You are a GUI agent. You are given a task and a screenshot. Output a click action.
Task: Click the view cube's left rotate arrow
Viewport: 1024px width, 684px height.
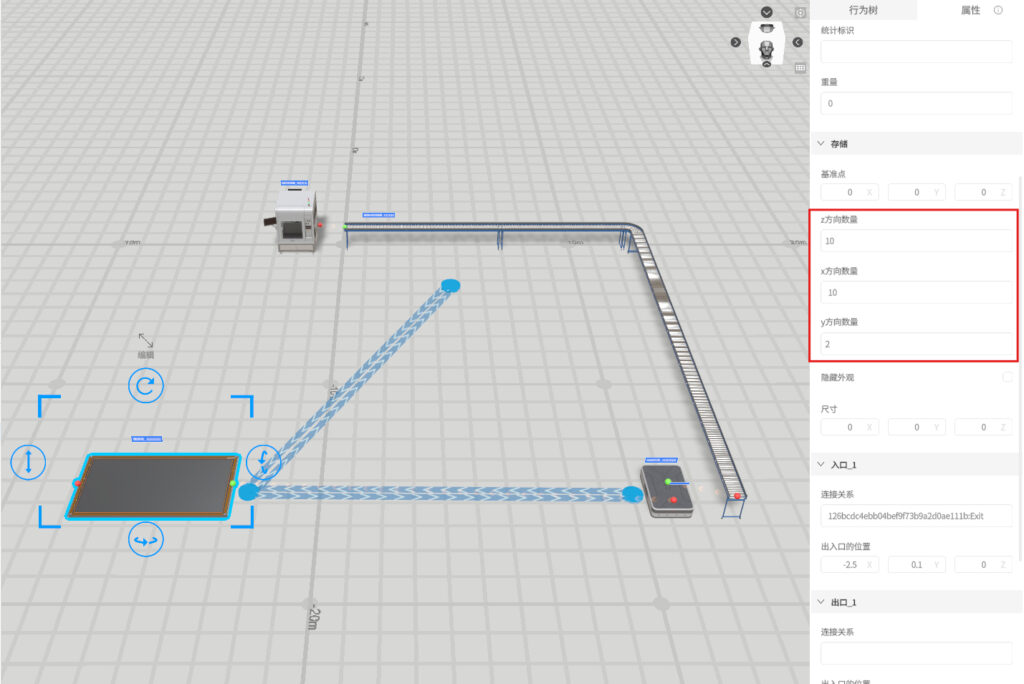click(x=736, y=42)
